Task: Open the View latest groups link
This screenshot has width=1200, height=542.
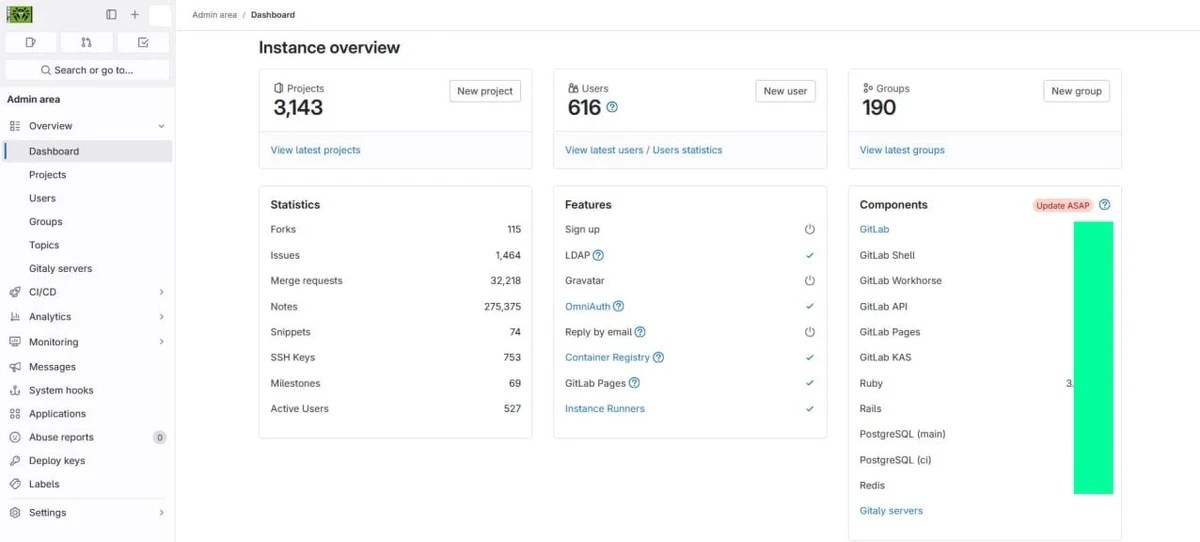Action: coord(902,150)
